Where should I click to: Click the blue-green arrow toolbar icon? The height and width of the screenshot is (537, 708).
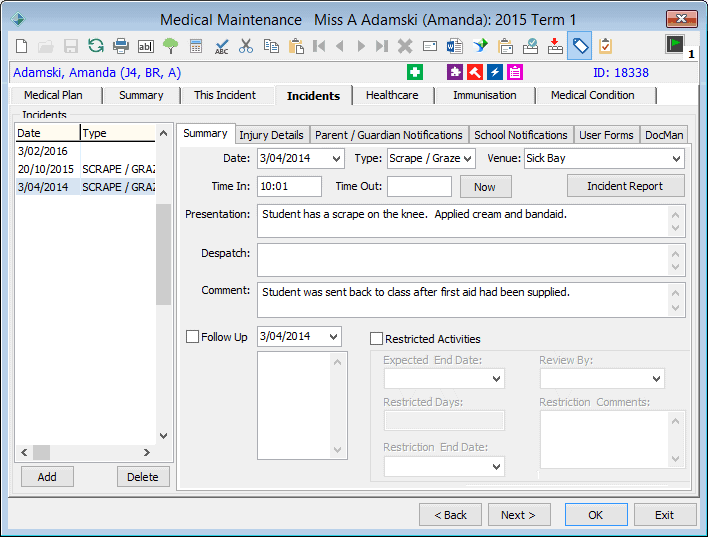click(x=480, y=46)
